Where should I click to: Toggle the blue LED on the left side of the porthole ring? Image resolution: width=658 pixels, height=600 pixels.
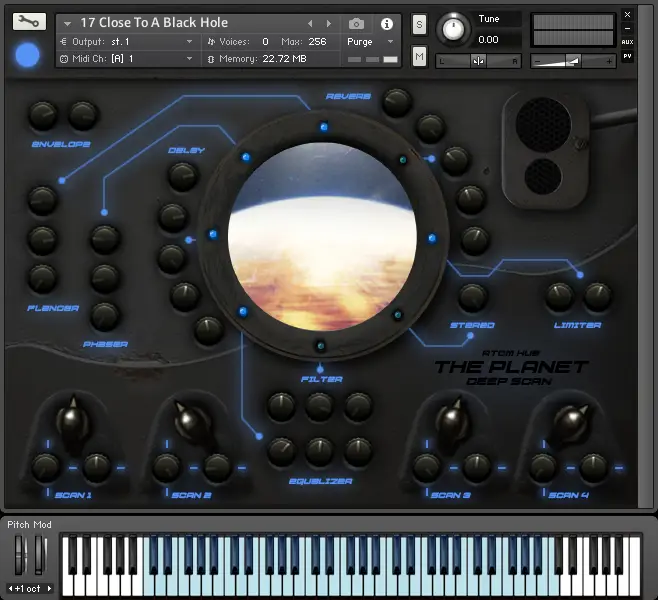click(x=213, y=234)
